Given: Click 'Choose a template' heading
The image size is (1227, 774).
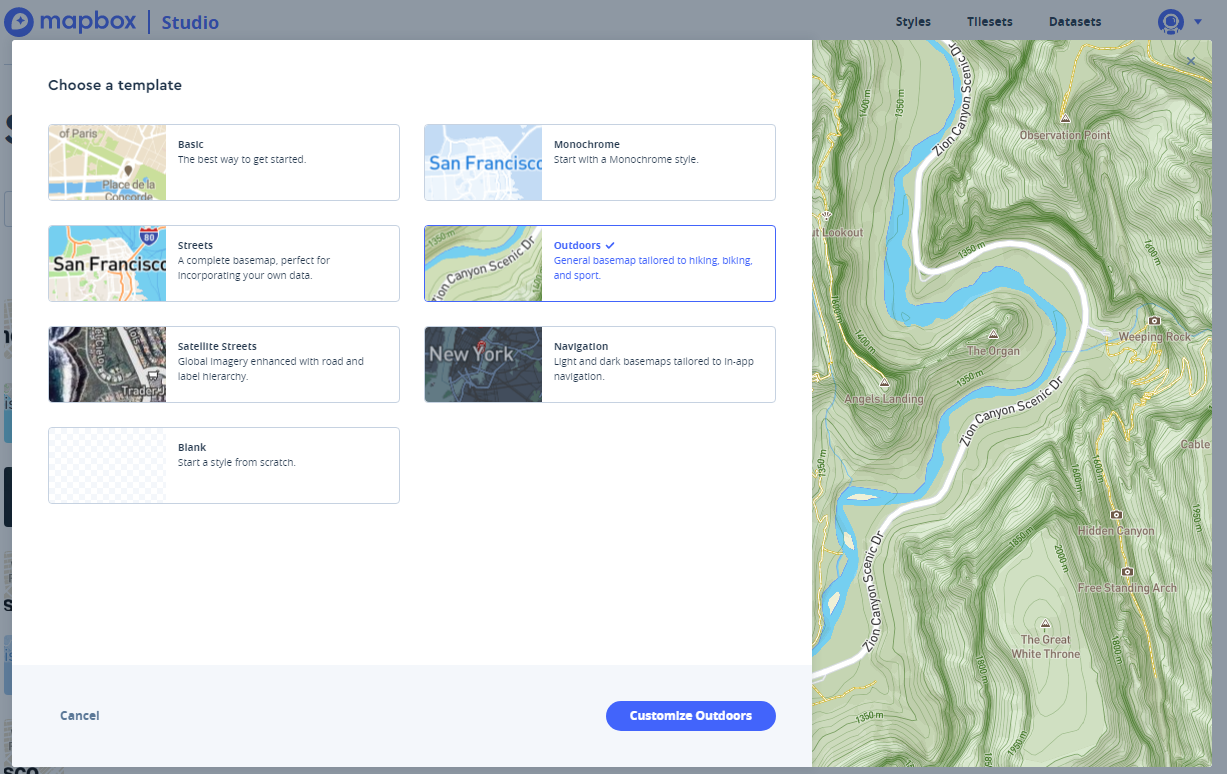Looking at the screenshot, I should click(x=115, y=85).
